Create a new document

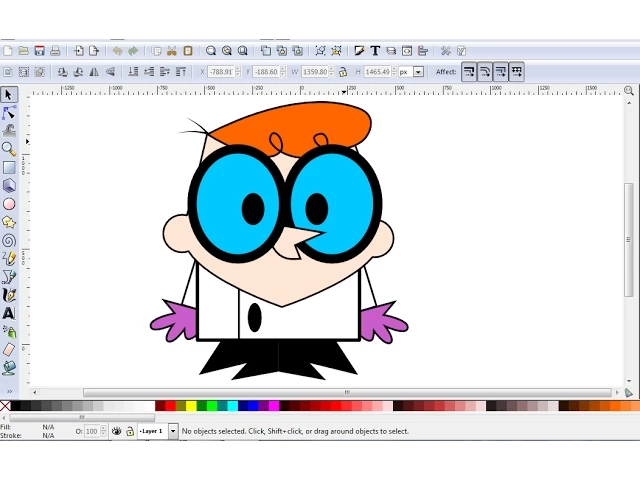coord(7,51)
